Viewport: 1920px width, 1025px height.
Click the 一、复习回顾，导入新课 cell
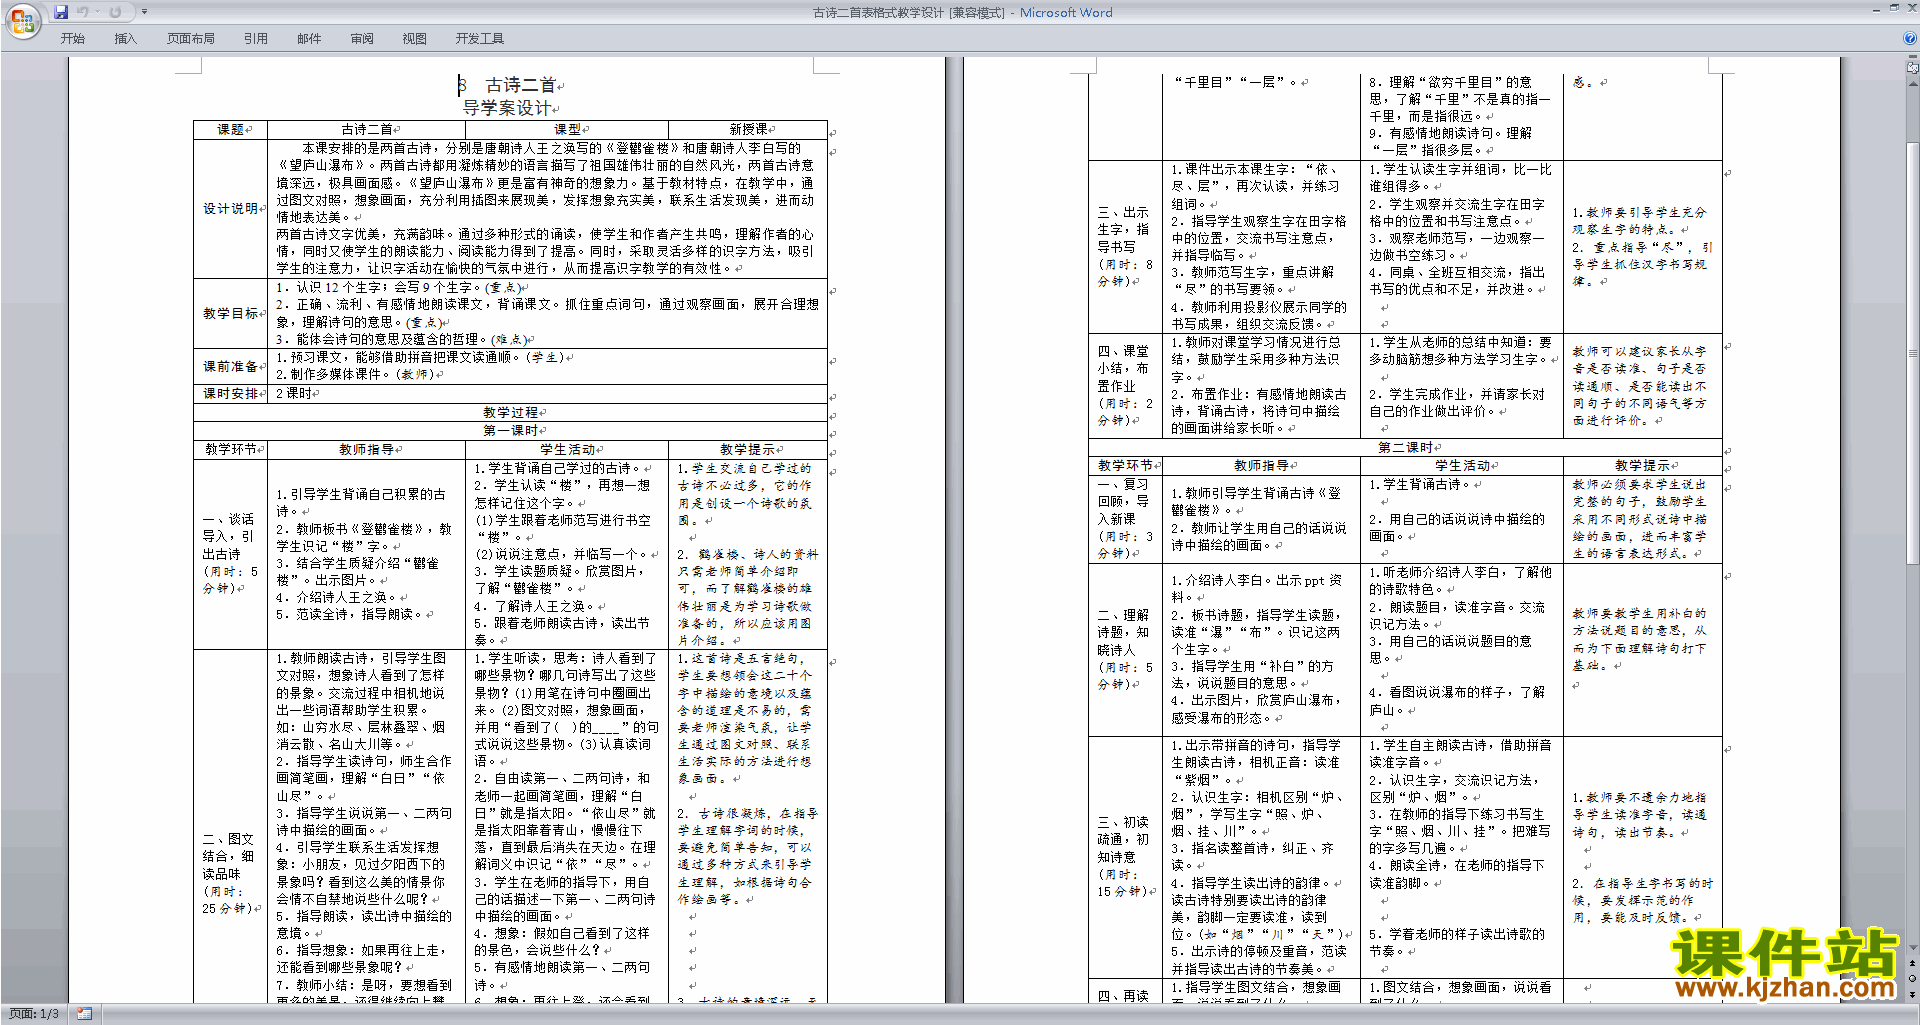(x=1125, y=519)
